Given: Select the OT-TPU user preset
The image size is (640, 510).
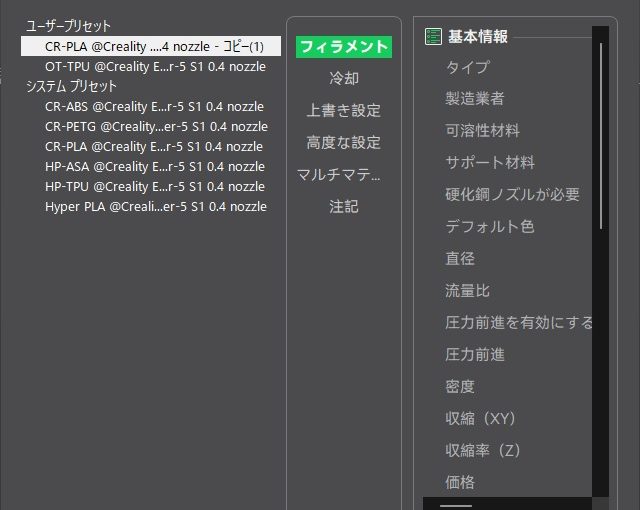Looking at the screenshot, I should point(155,66).
